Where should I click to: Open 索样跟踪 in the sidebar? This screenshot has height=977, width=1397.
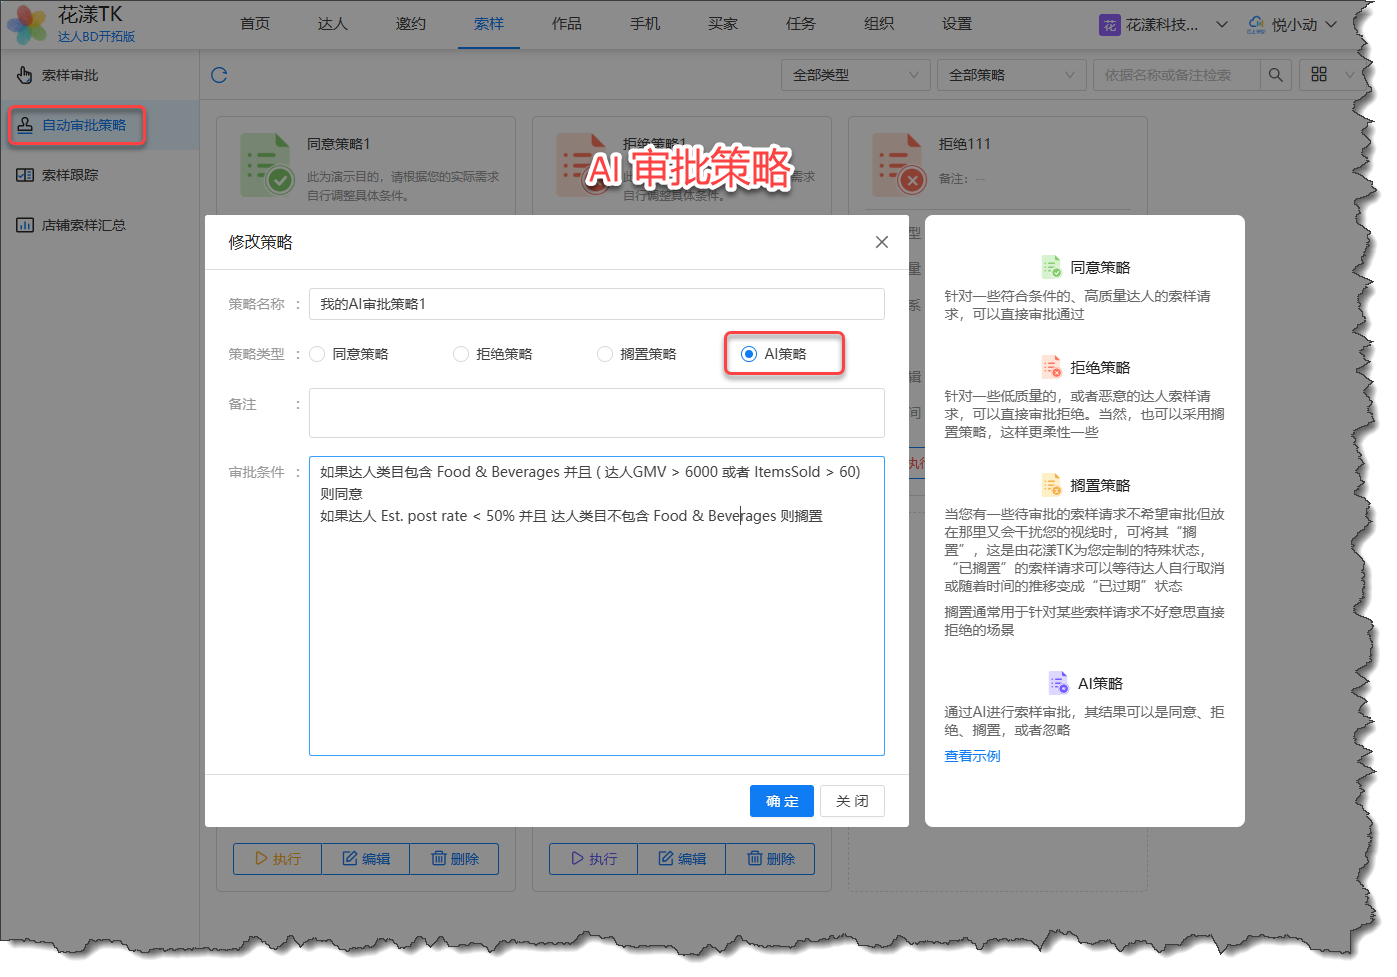tap(70, 175)
